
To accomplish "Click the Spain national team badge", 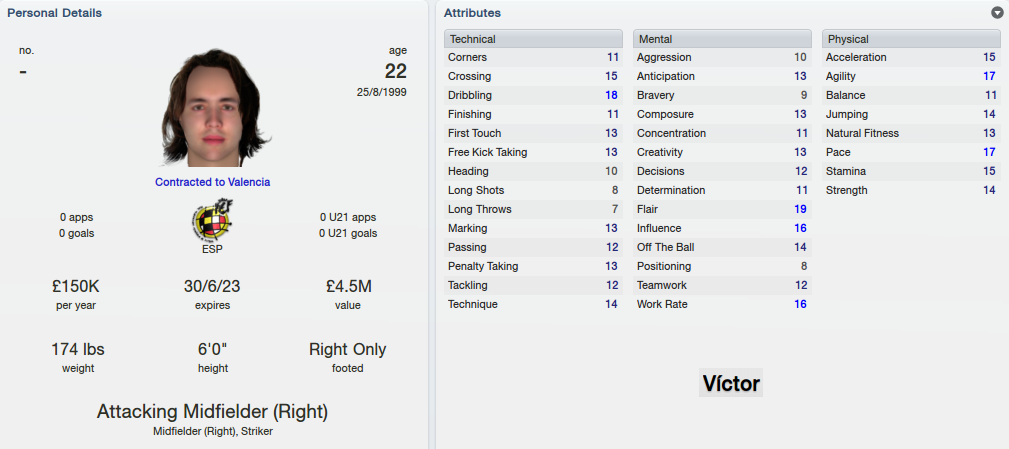I will click(x=212, y=219).
